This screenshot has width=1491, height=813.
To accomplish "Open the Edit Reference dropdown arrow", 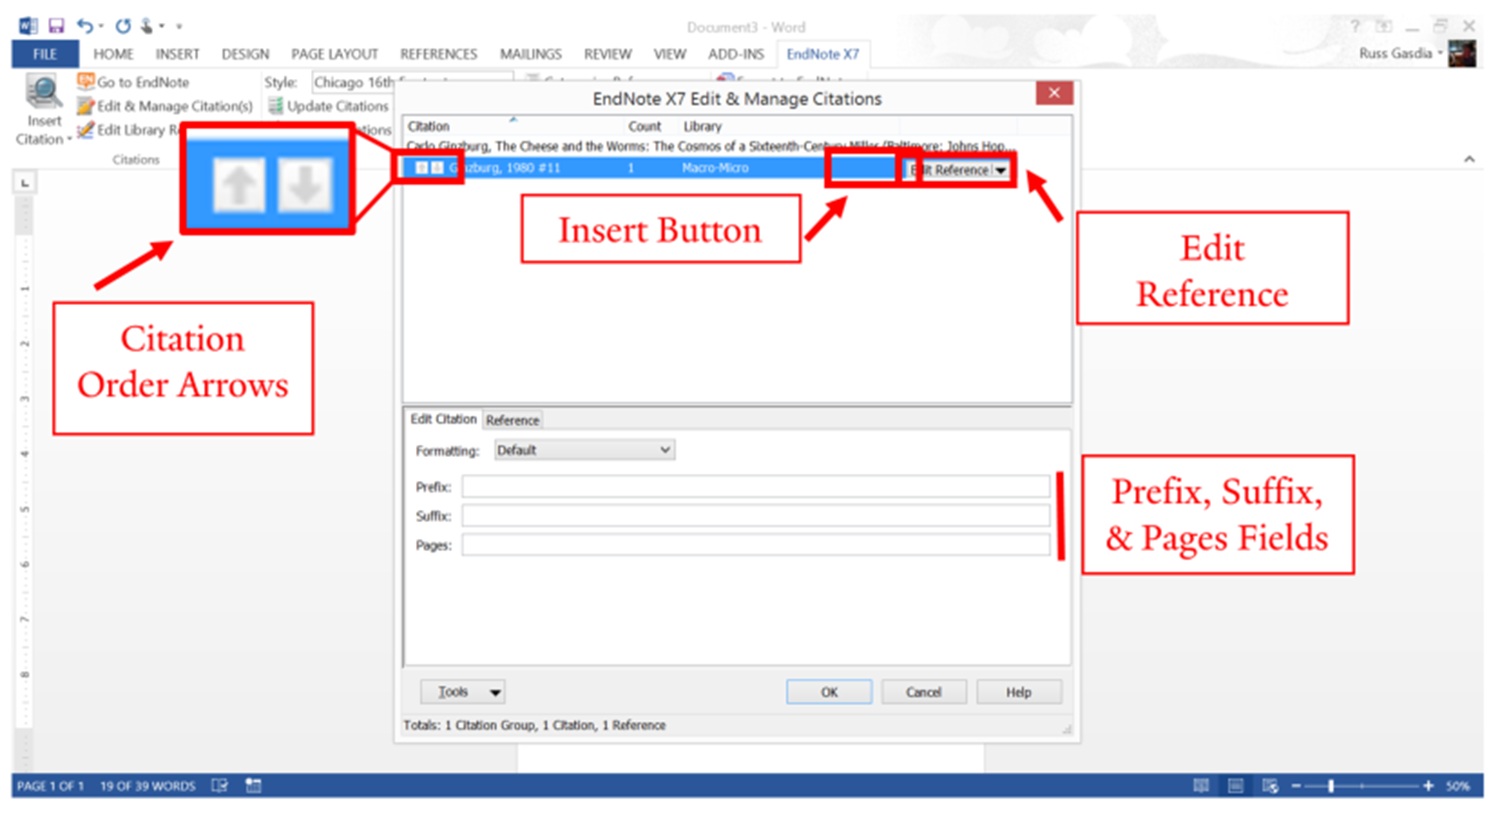I will pos(1000,170).
